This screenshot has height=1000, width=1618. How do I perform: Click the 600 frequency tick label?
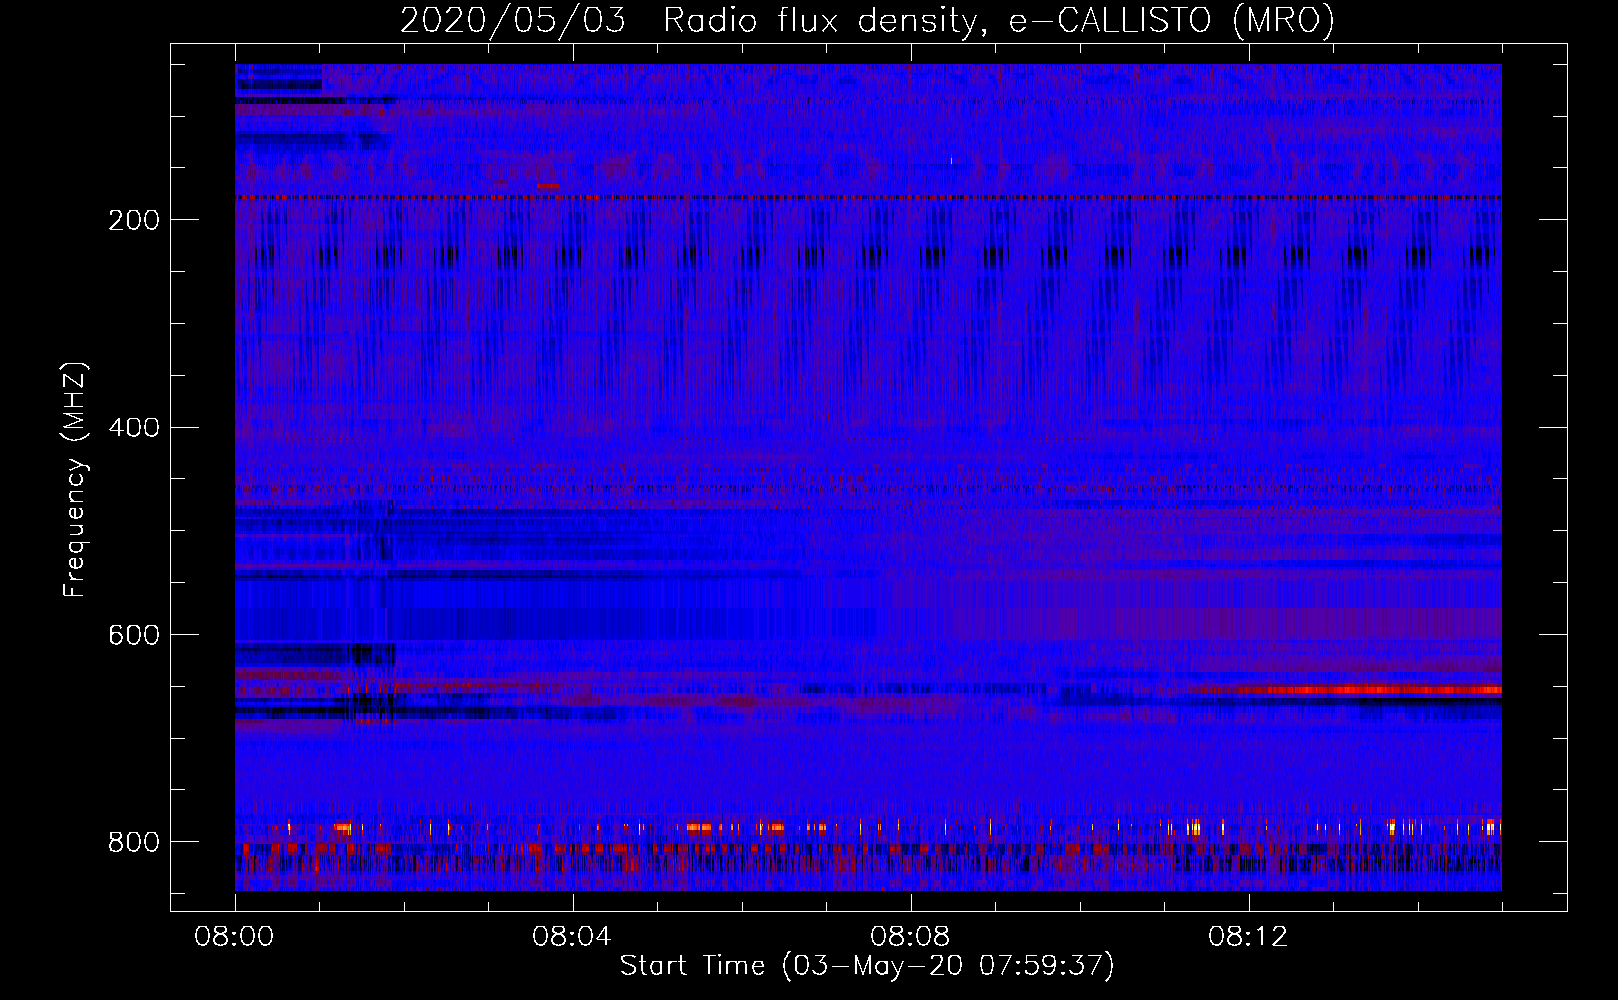(134, 636)
